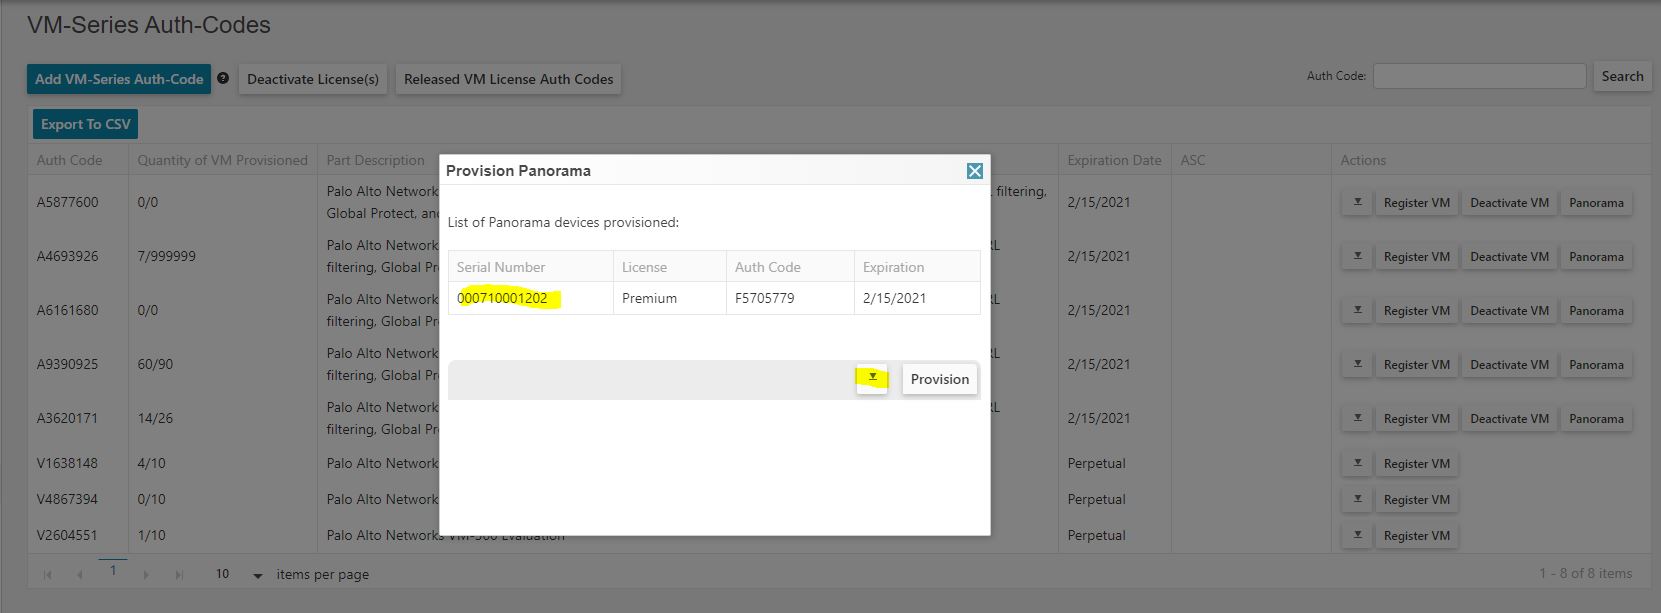Viewport: 1661px width, 613px height.
Task: Click the help icon beside Add VM-Series Auth-Code
Action: [223, 78]
